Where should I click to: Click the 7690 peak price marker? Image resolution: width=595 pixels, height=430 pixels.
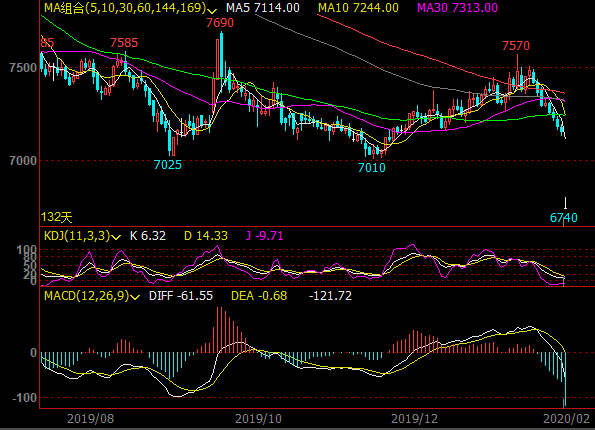pos(220,23)
